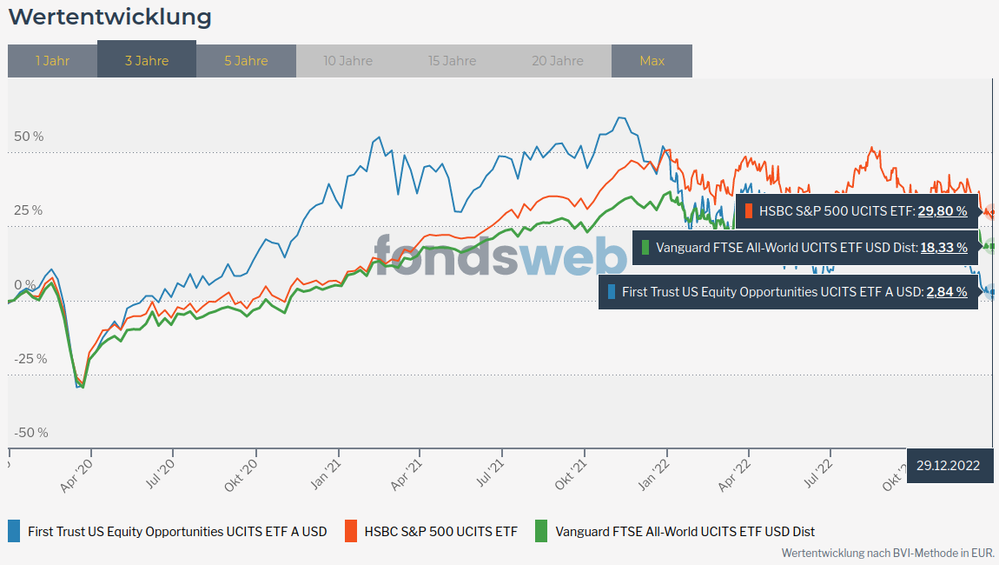999x565 pixels.
Task: Click the 20 Jahre range tab
Action: coord(559,61)
